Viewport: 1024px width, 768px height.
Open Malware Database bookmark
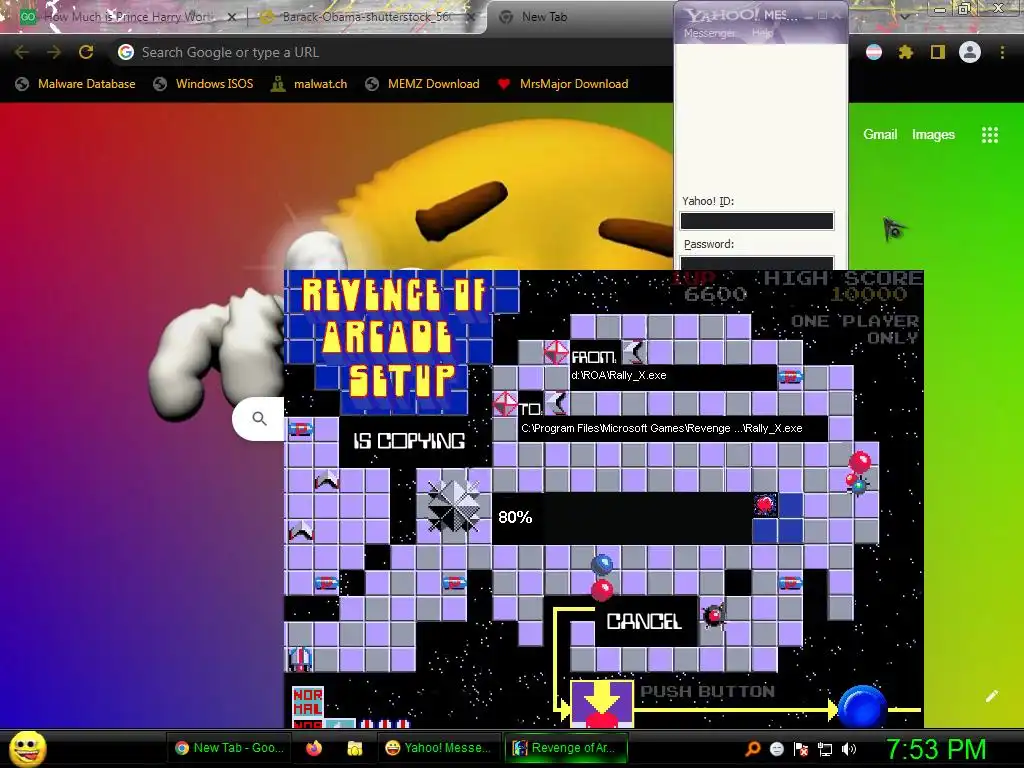point(76,84)
